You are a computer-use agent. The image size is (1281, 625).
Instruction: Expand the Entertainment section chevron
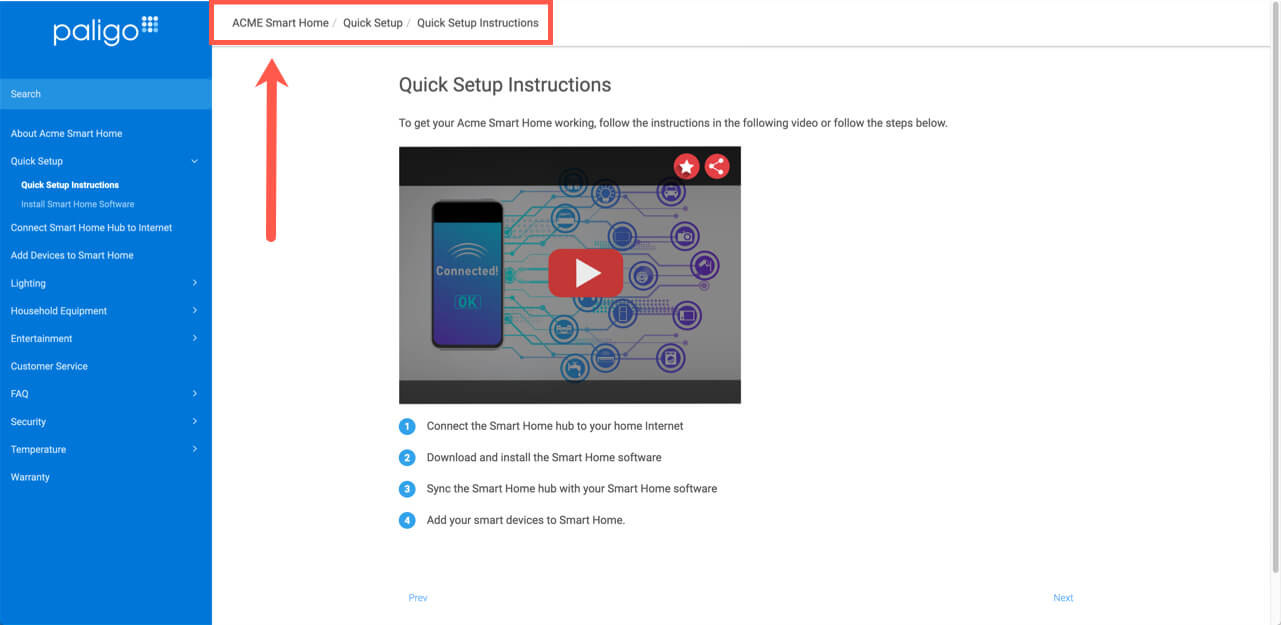coord(195,338)
